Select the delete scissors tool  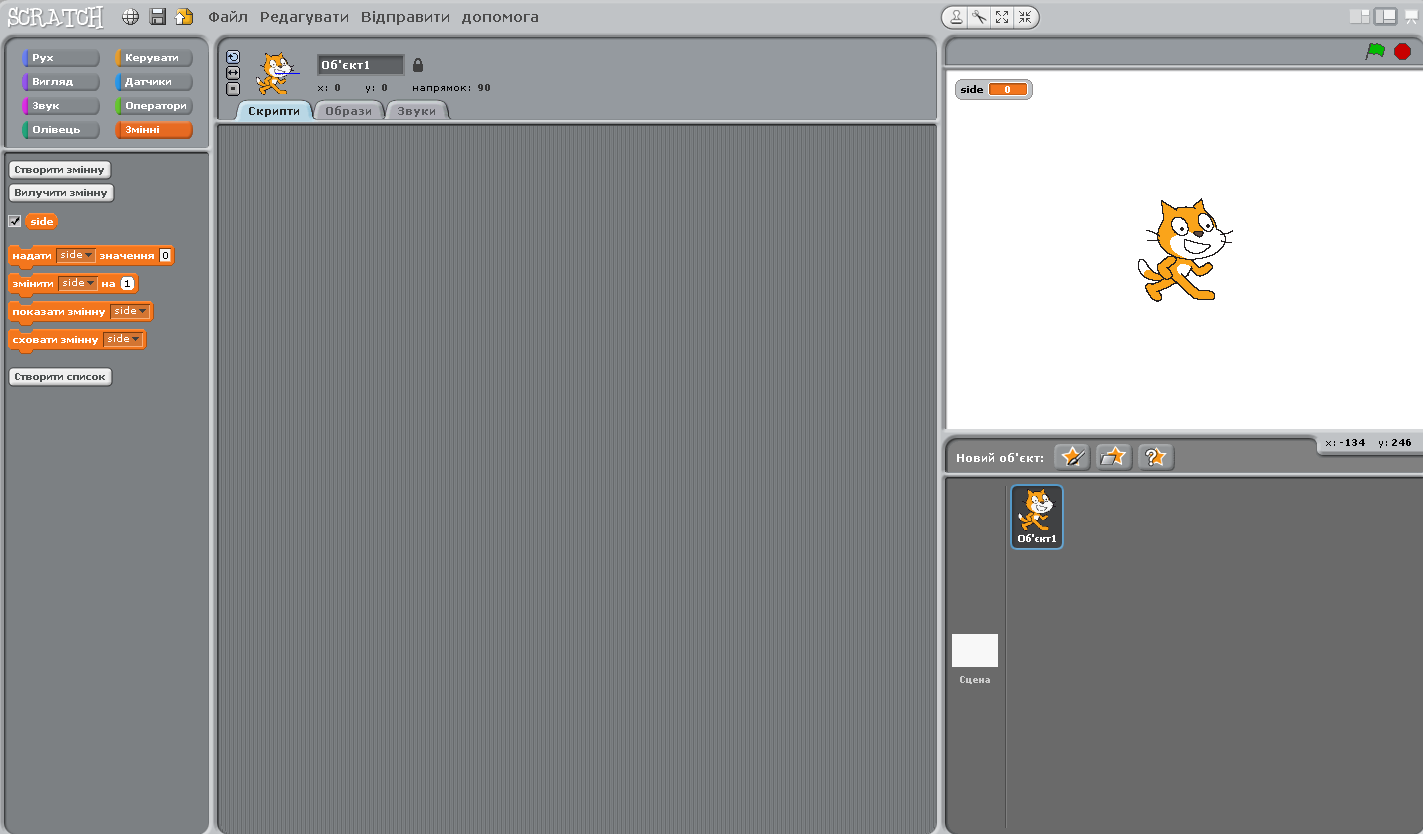pos(979,17)
